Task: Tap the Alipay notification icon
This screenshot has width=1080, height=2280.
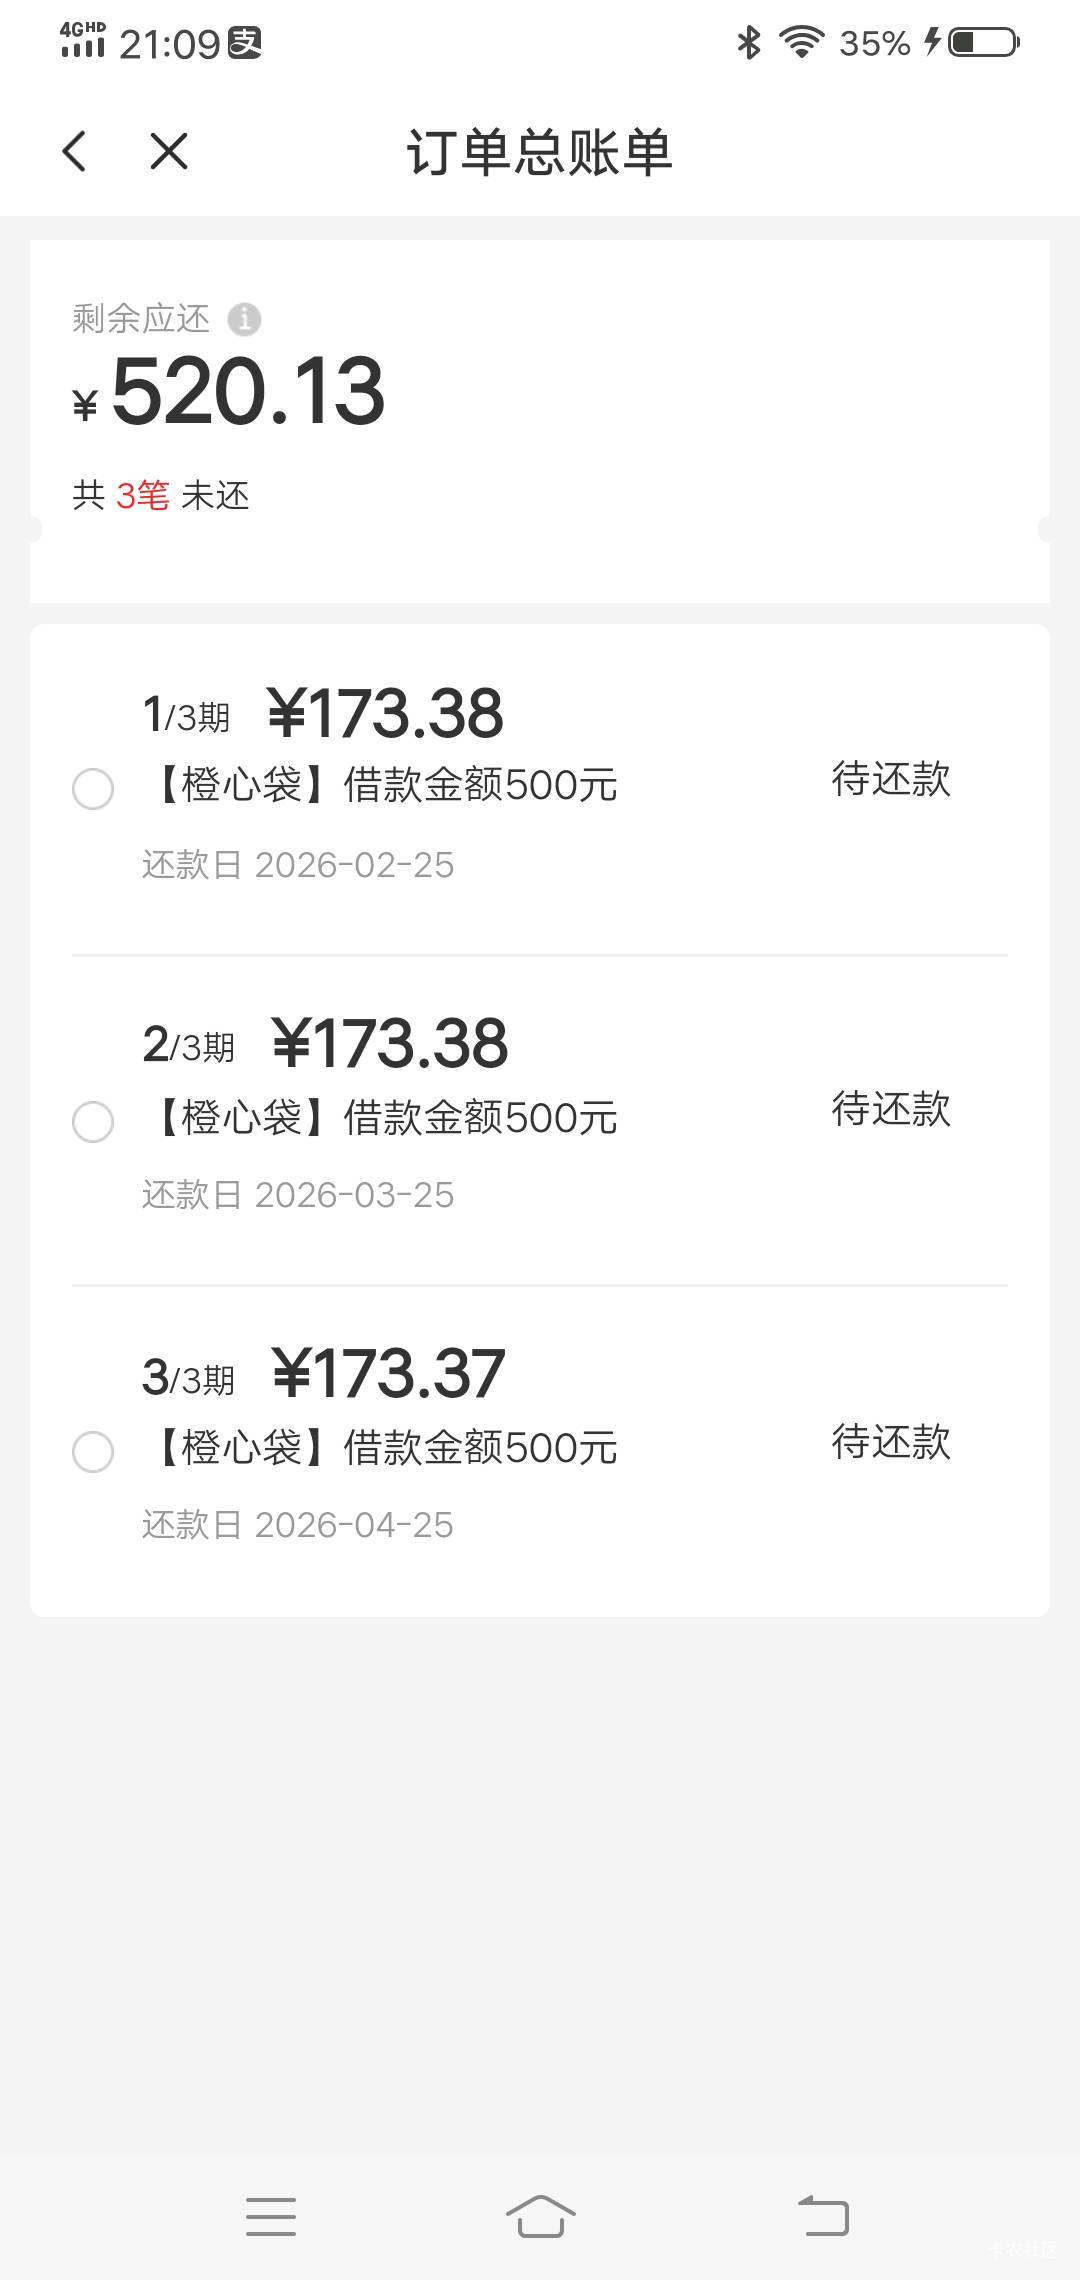Action: click(x=245, y=43)
